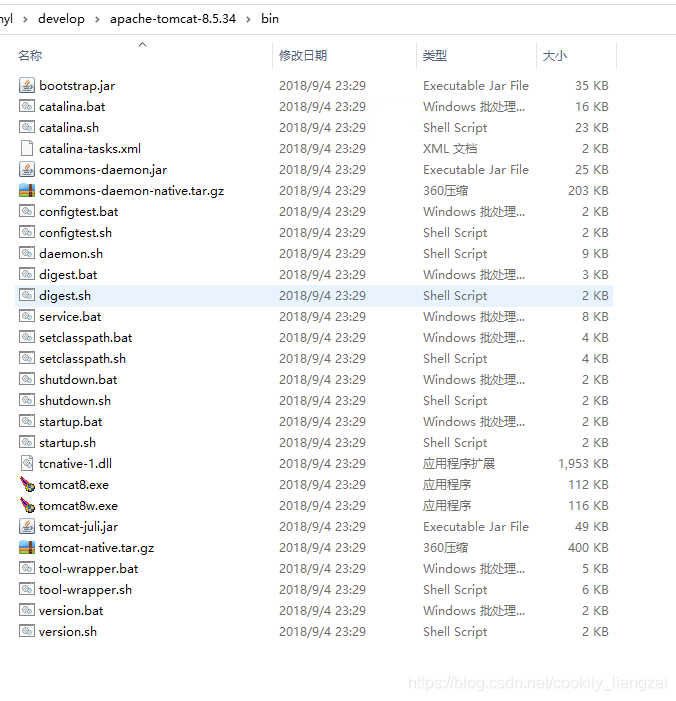
Task: Click the digest.sh file icon
Action: point(27,295)
